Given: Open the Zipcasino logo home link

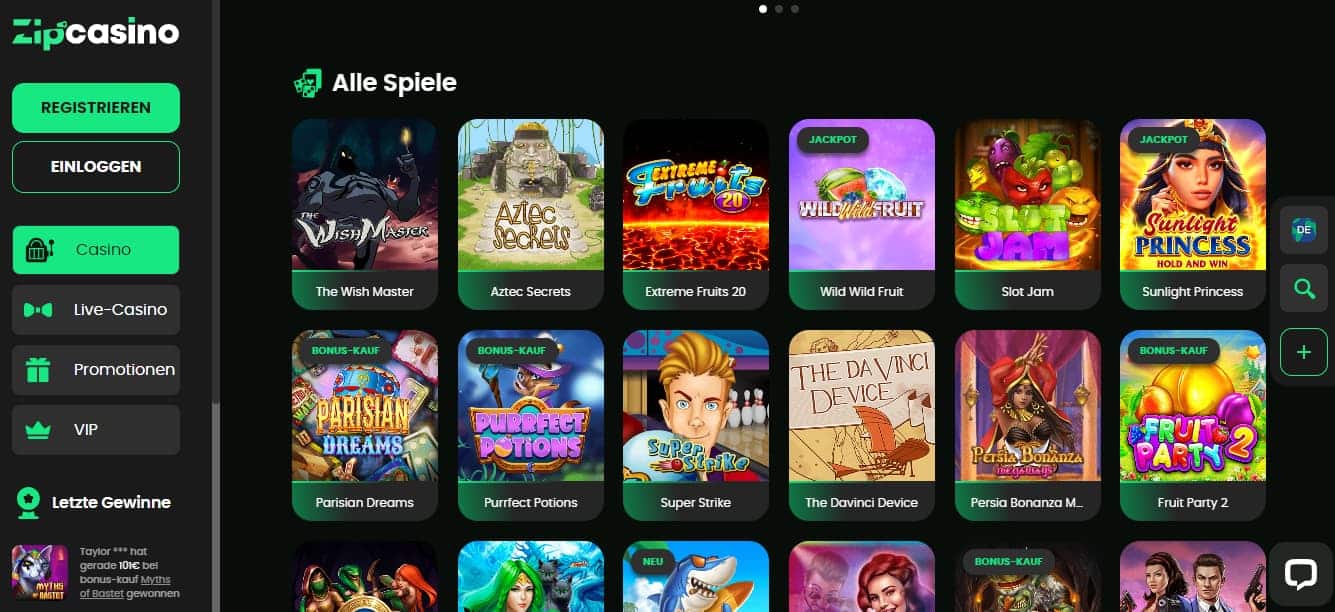Looking at the screenshot, I should (x=96, y=34).
